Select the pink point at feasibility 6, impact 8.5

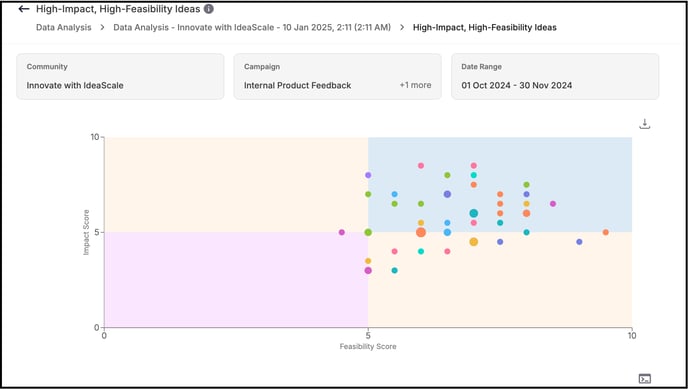coord(421,165)
